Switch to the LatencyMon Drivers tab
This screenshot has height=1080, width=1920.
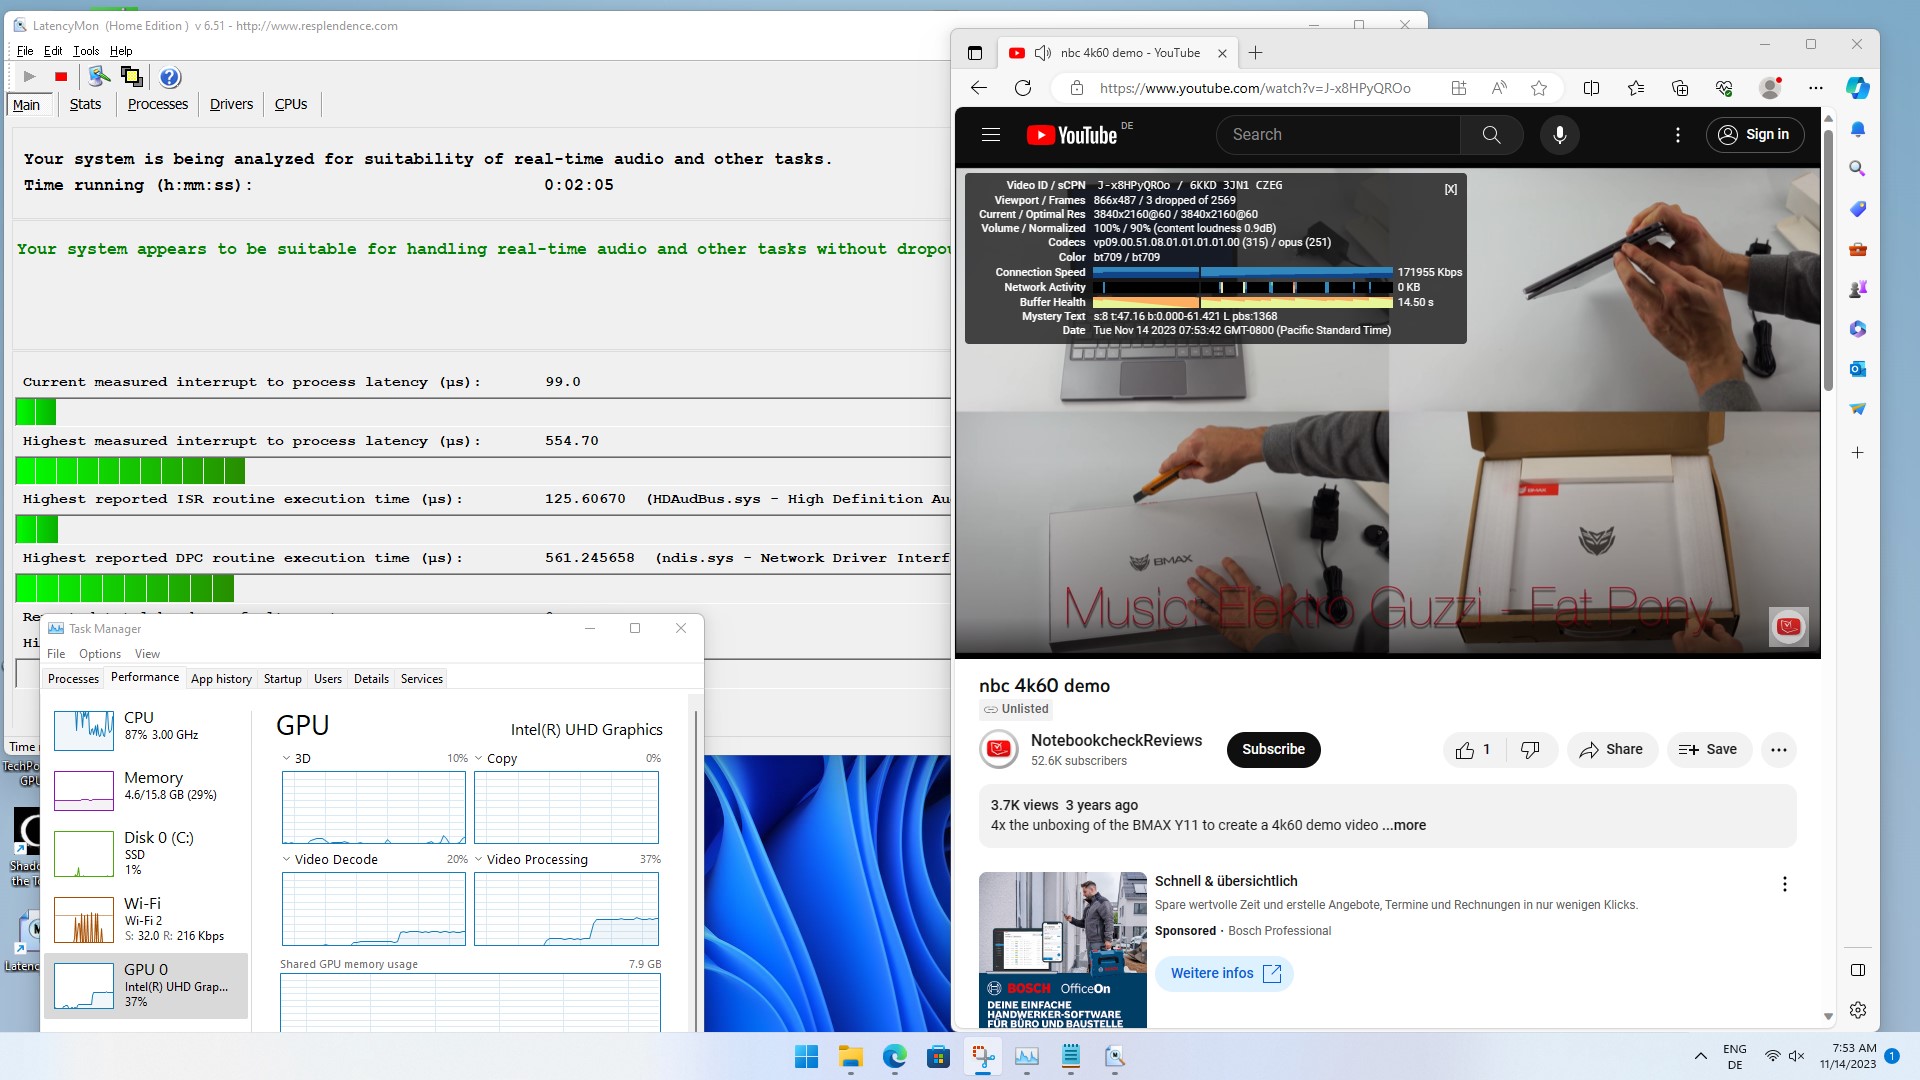coord(231,104)
